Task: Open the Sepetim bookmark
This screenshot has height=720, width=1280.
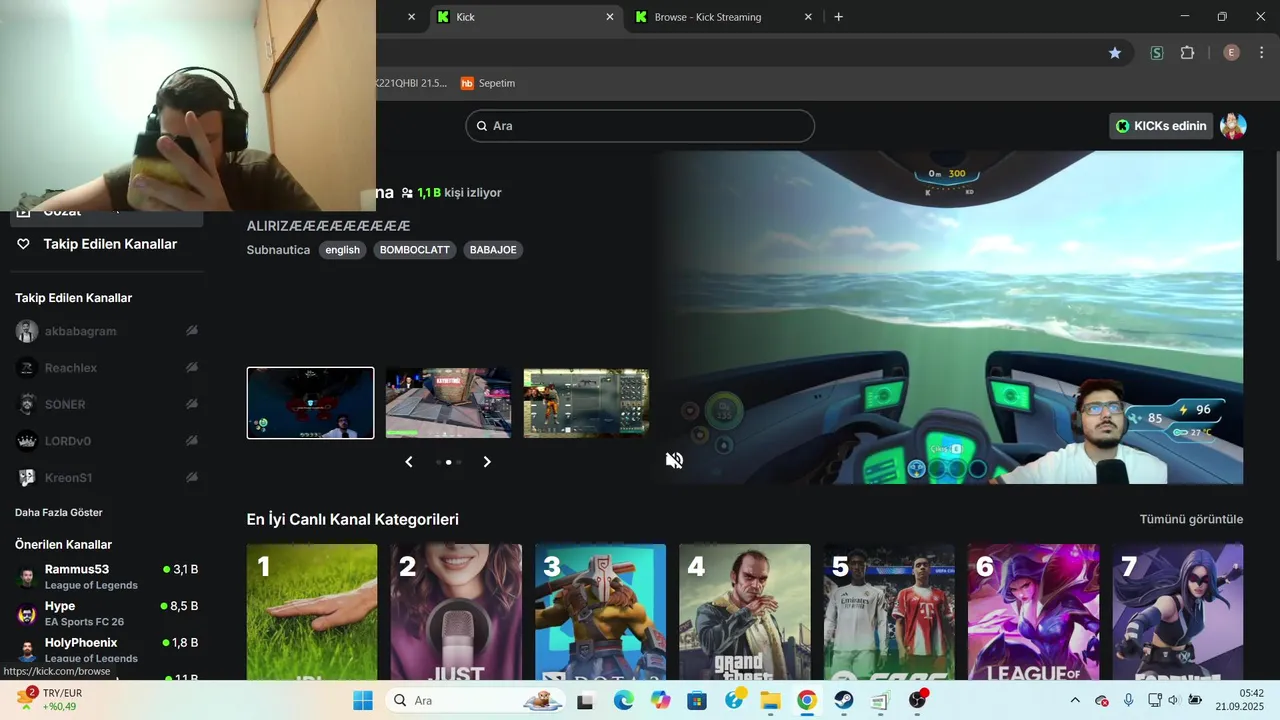Action: [x=488, y=83]
